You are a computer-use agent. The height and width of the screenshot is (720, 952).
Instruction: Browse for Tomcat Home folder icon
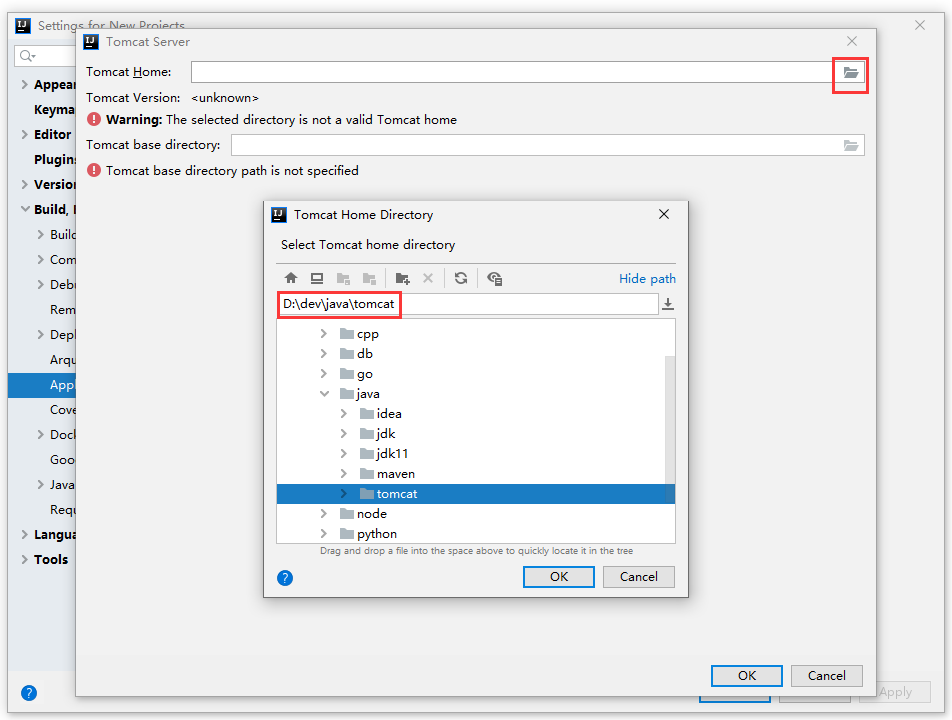[x=851, y=73]
